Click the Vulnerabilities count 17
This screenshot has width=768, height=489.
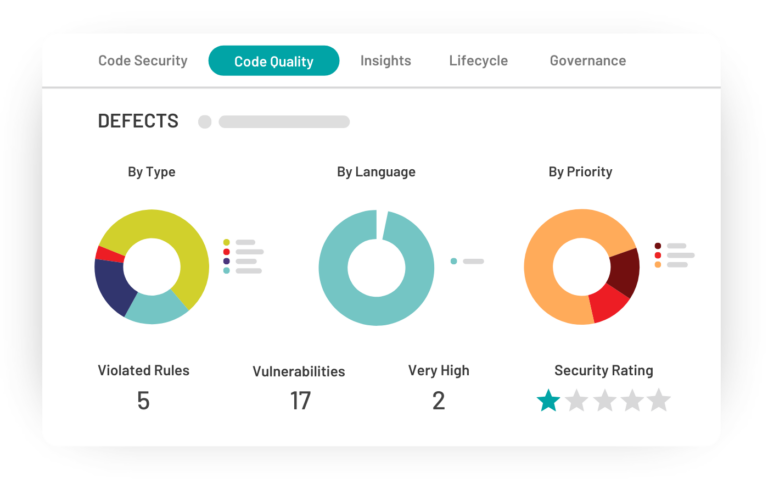[300, 401]
